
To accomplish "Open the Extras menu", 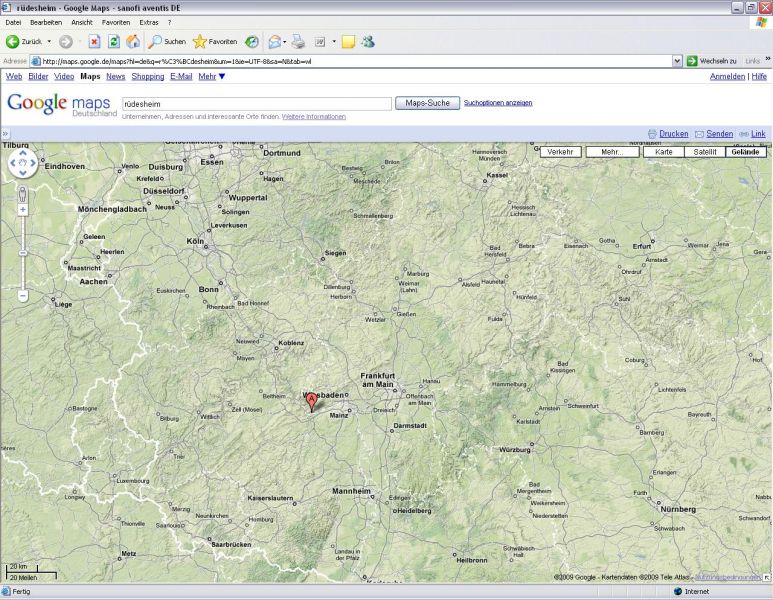I will (149, 23).
